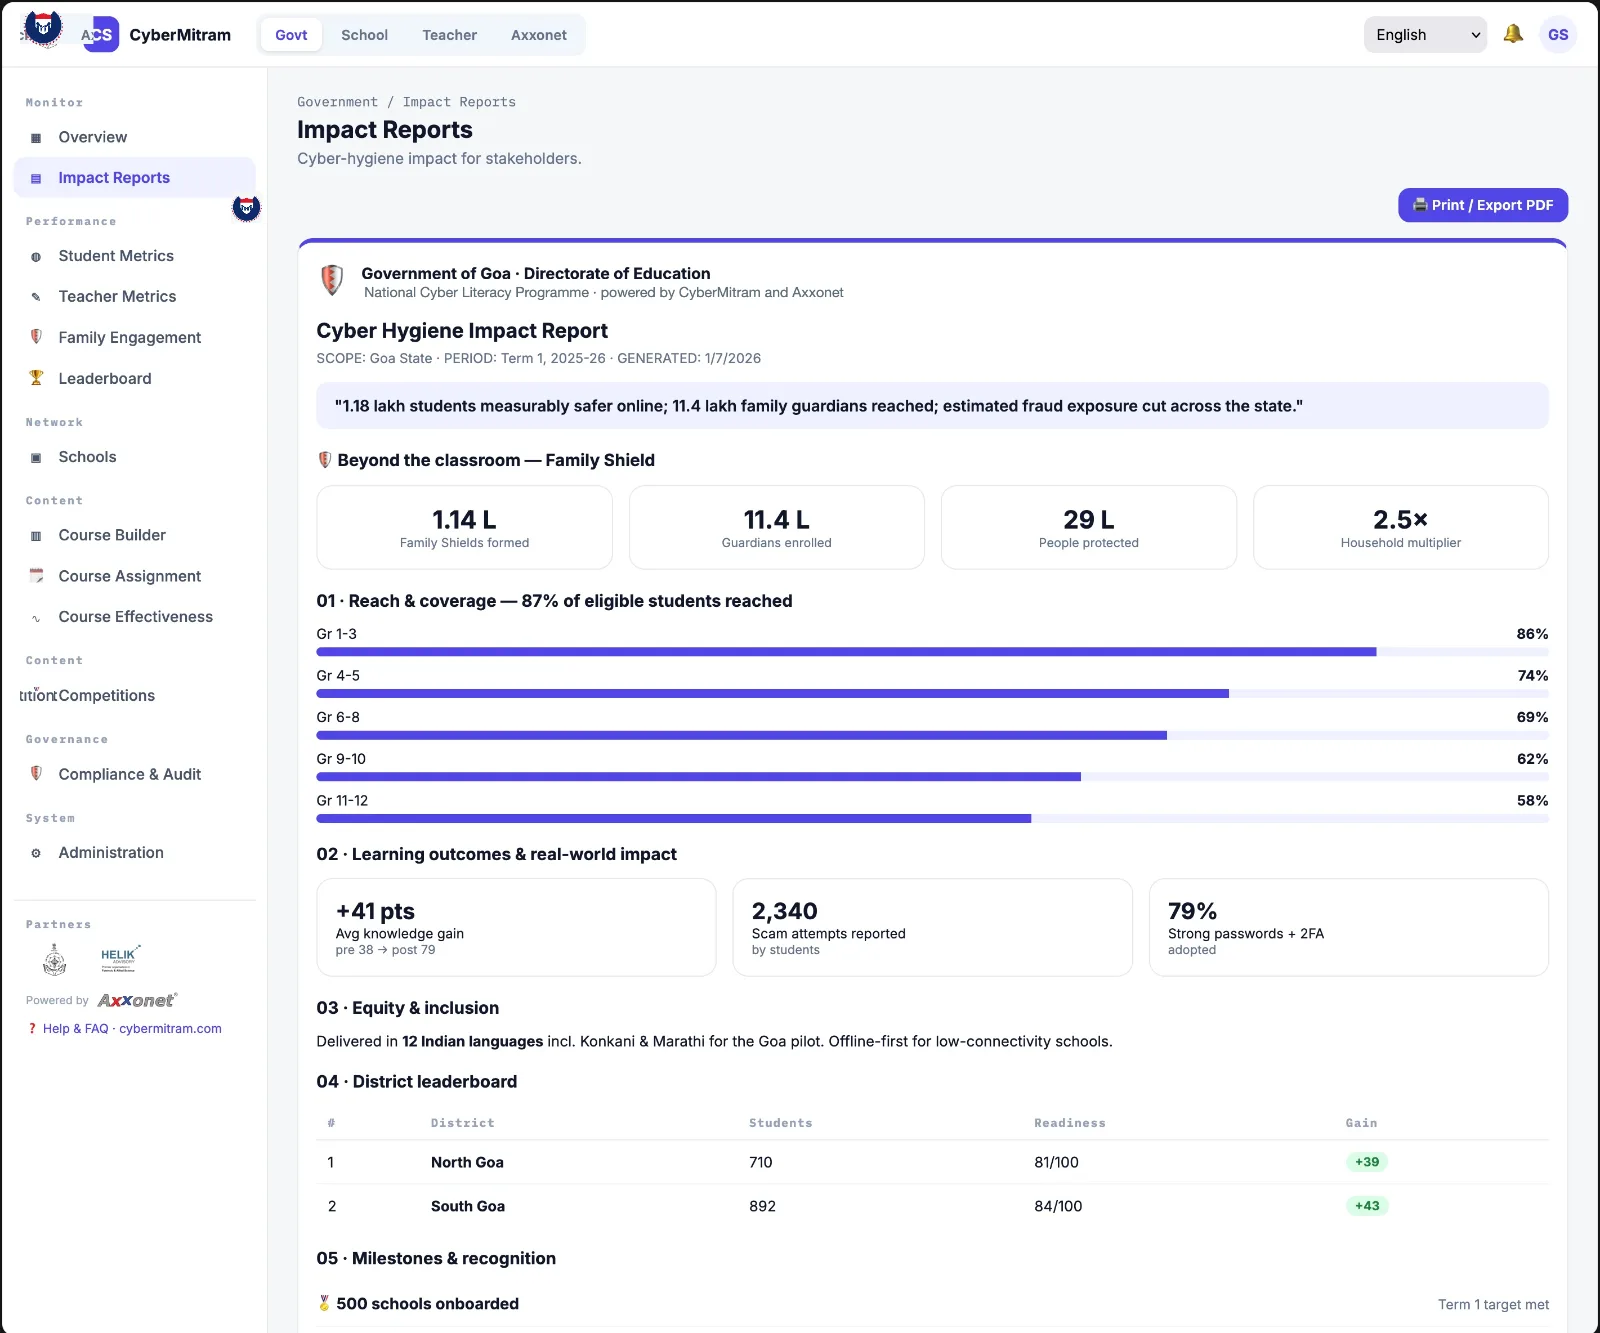Open the GS user avatar menu
The image size is (1600, 1333).
(1558, 34)
